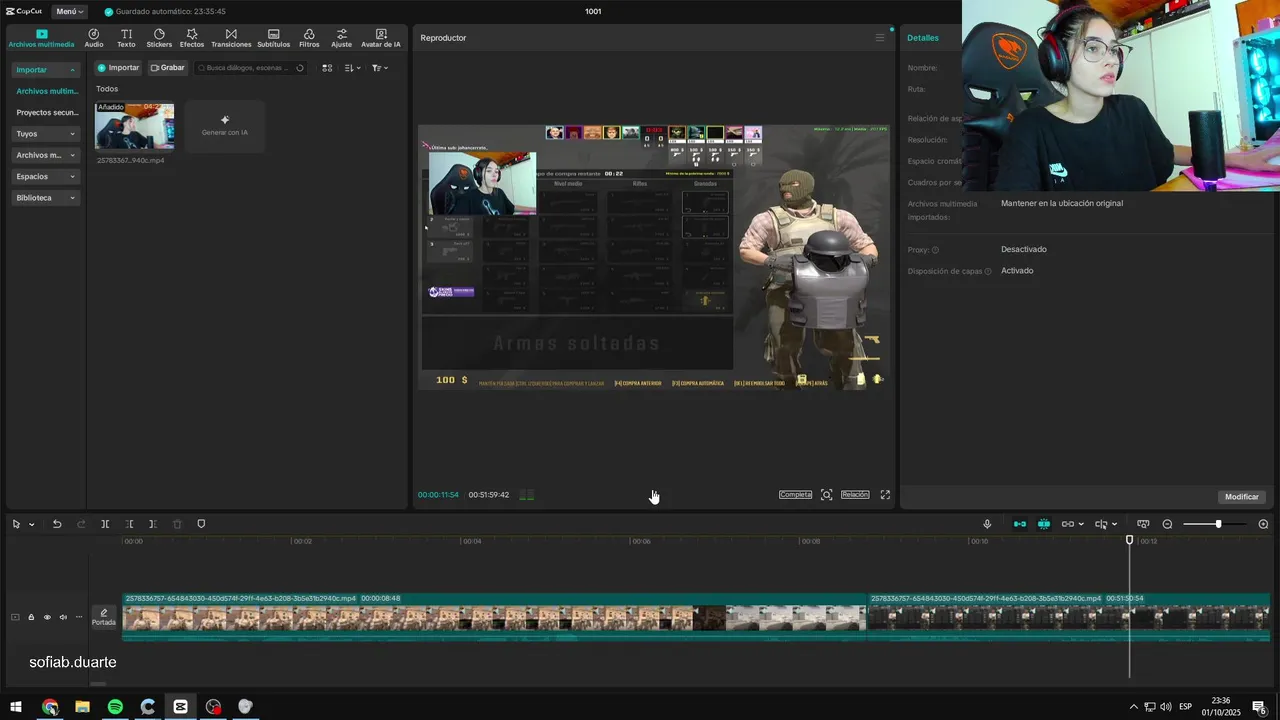The height and width of the screenshot is (720, 1280).
Task: Expand the Biblioteca section
Action: coord(46,198)
